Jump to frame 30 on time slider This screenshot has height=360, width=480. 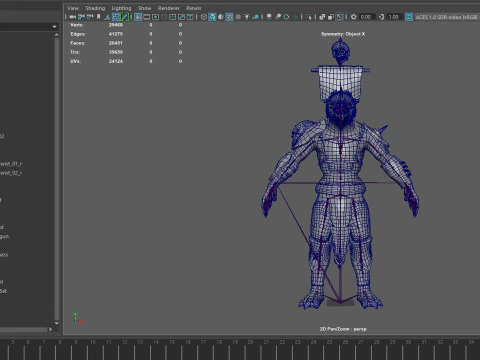click(x=408, y=342)
